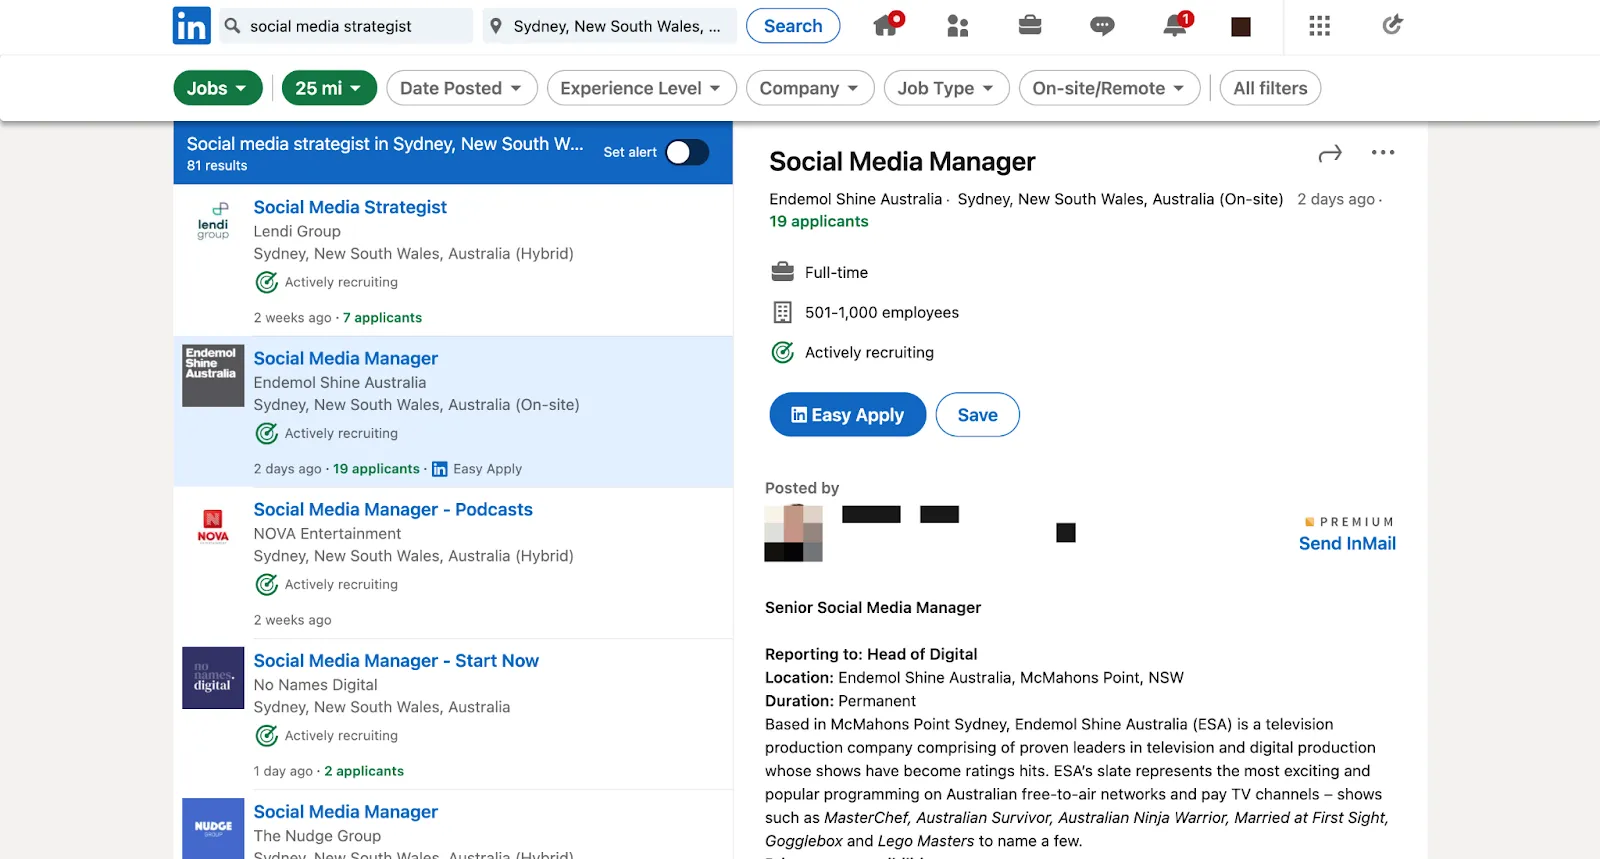Open All filters panel
This screenshot has height=859, width=1600.
click(x=1271, y=88)
